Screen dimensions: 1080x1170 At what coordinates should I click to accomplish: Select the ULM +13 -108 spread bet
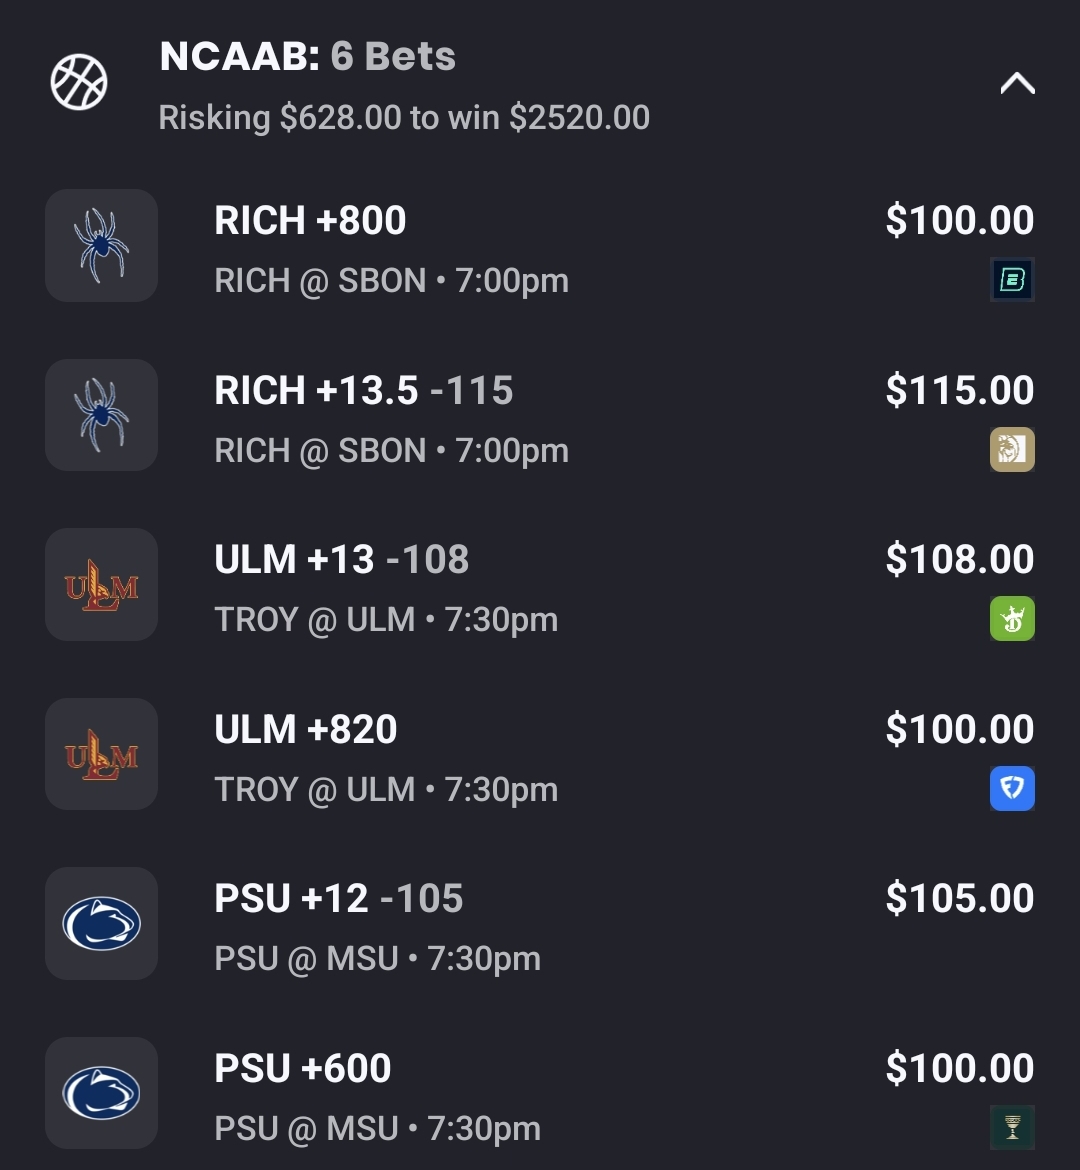[x=341, y=560]
